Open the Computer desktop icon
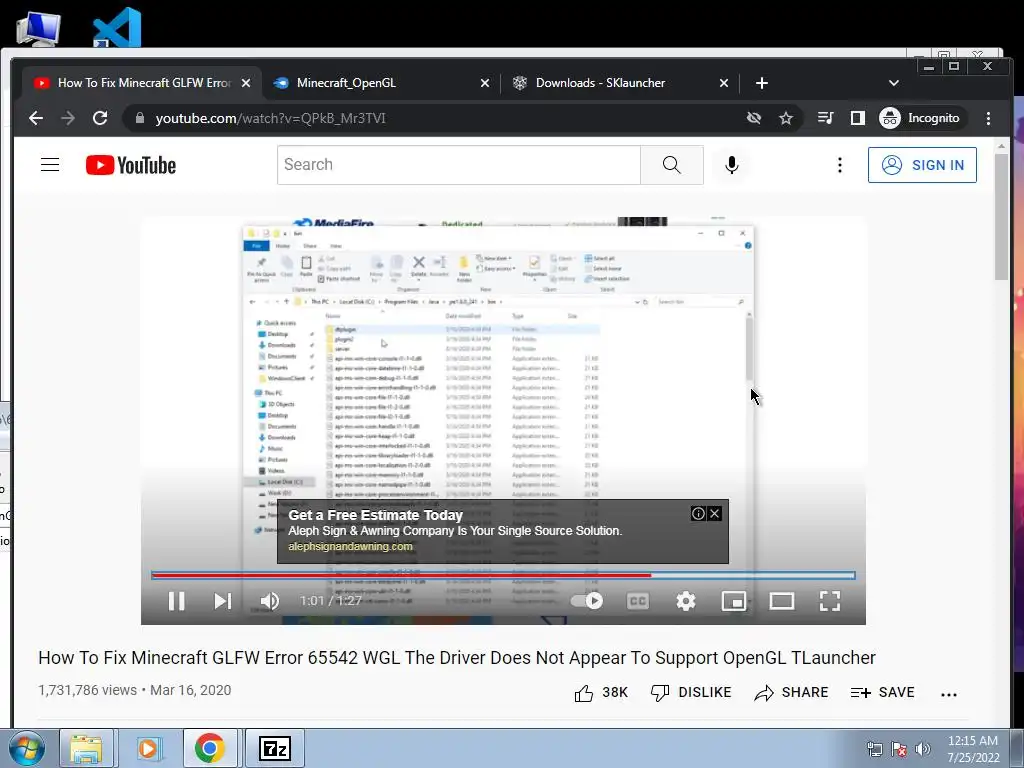Image resolution: width=1024 pixels, height=768 pixels. (x=38, y=28)
